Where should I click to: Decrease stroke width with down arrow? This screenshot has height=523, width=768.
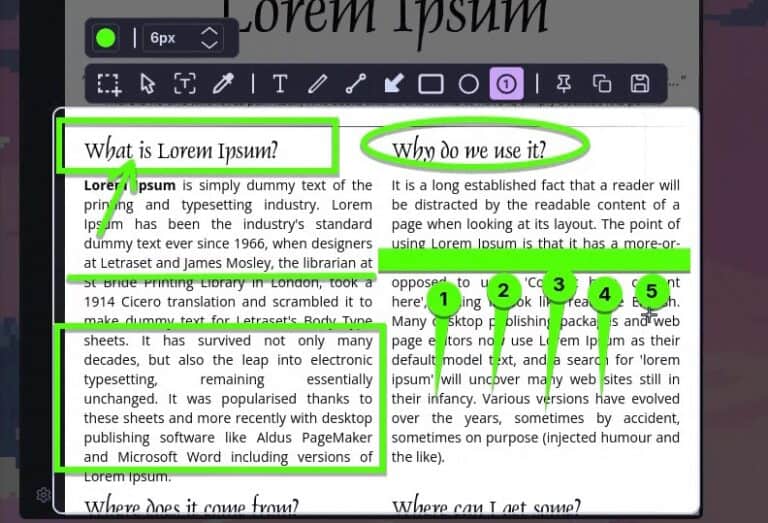coord(209,44)
